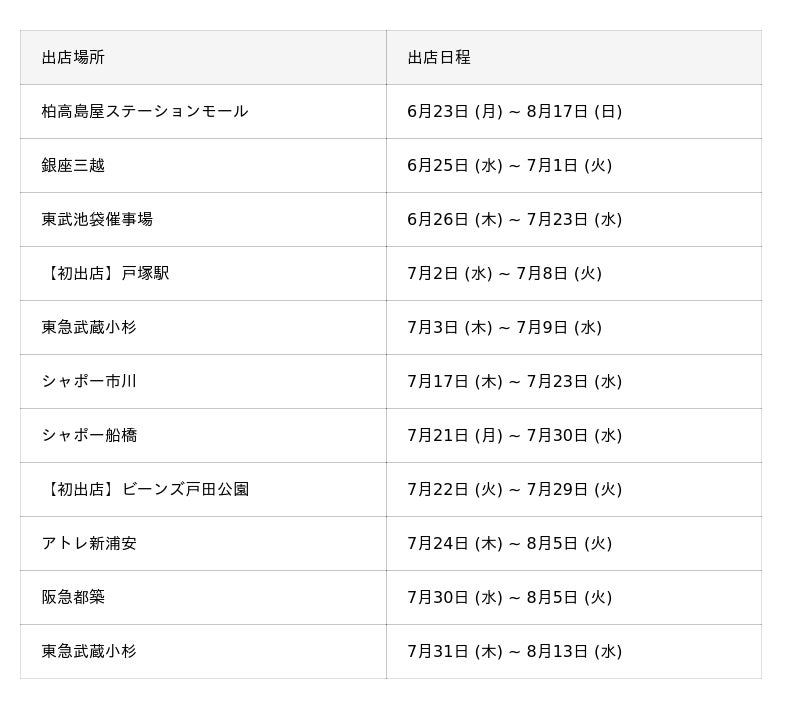This screenshot has height=709, width=800.
Task: Select the date 7月22日 (火) ~ 7月29日 (火)
Action: point(514,490)
